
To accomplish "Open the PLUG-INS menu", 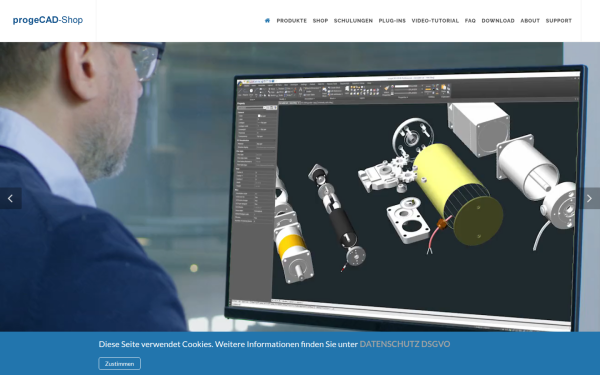I will point(392,21).
